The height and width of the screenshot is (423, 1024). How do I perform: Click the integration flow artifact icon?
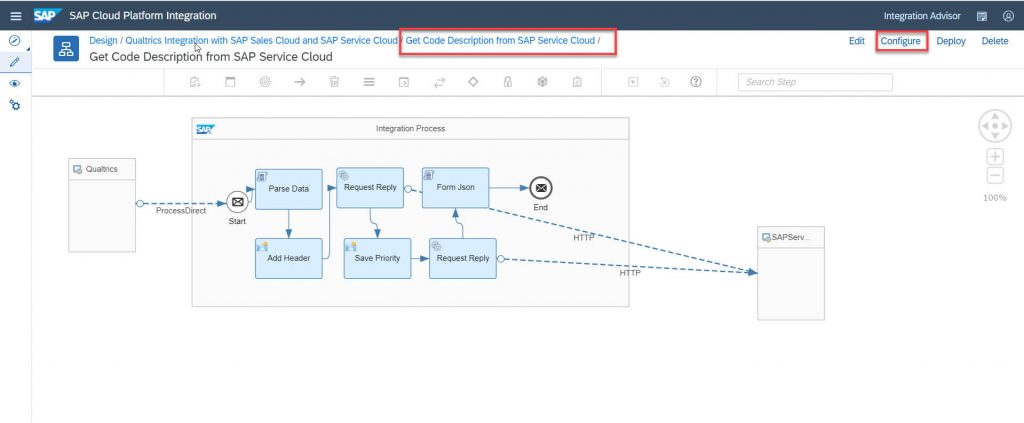point(66,48)
